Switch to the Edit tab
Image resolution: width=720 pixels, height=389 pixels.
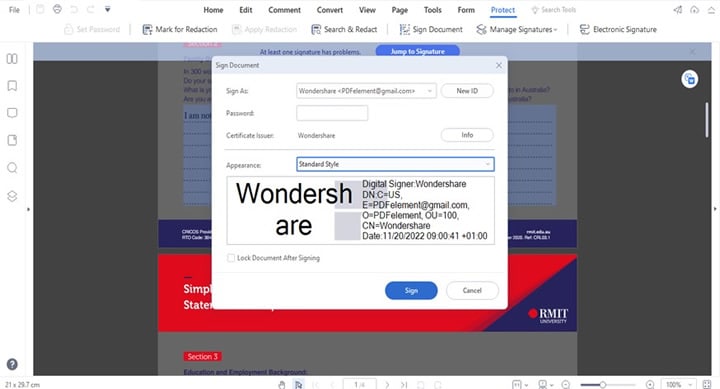246,10
